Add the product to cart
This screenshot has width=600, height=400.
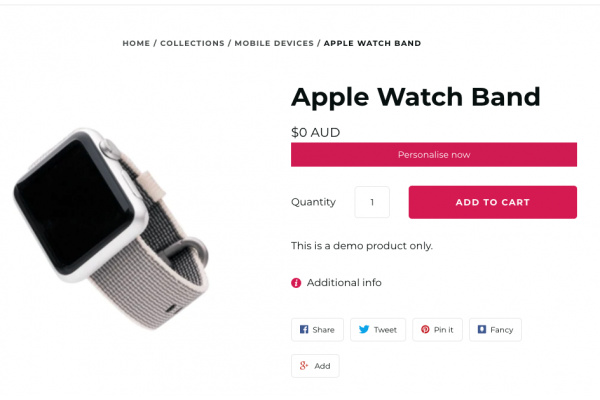(x=493, y=202)
